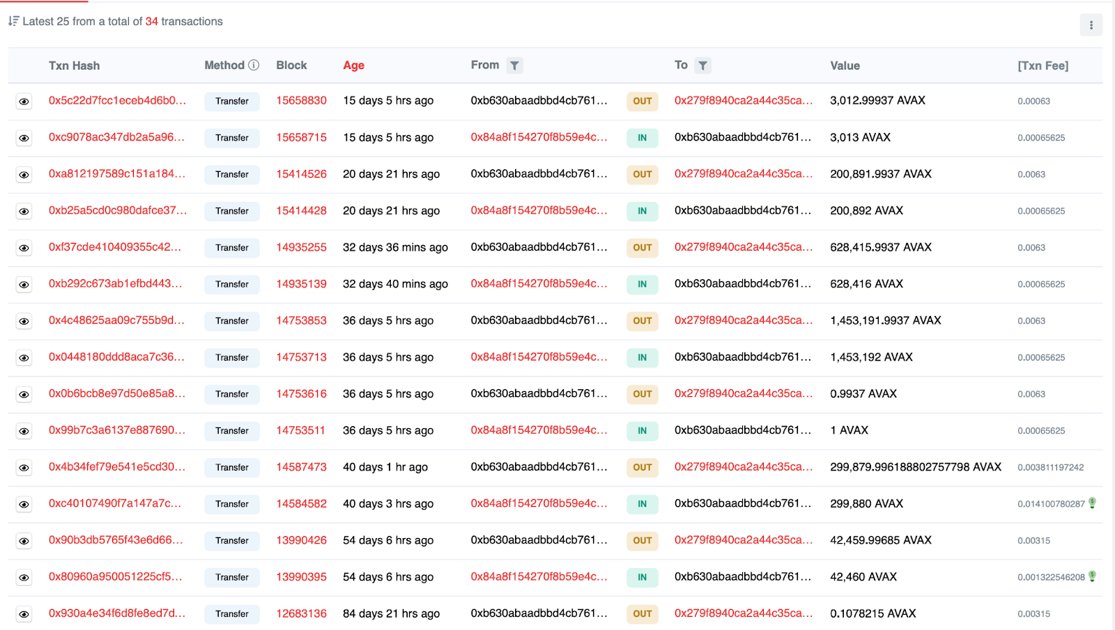This screenshot has height=630, width=1115.
Task: Open the From column filter
Action: (514, 65)
